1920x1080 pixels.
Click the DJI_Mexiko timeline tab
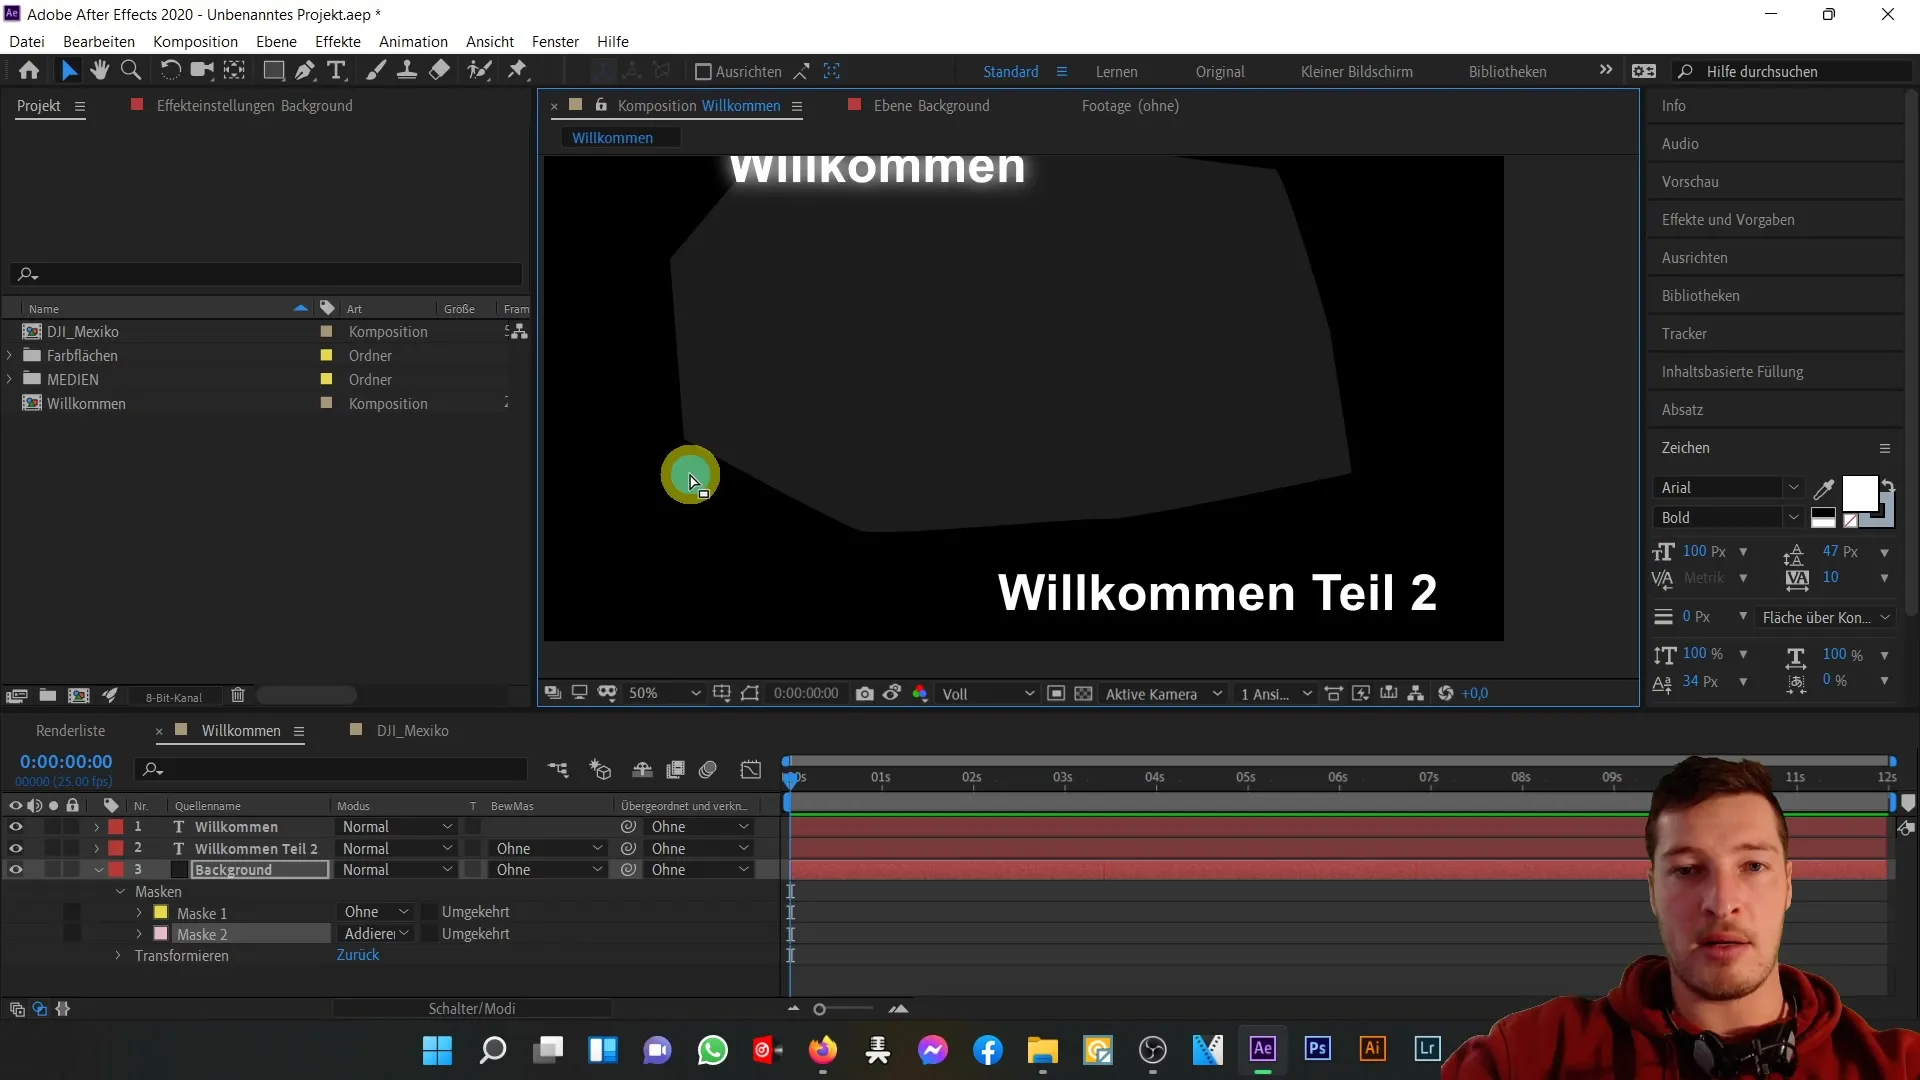pos(414,731)
